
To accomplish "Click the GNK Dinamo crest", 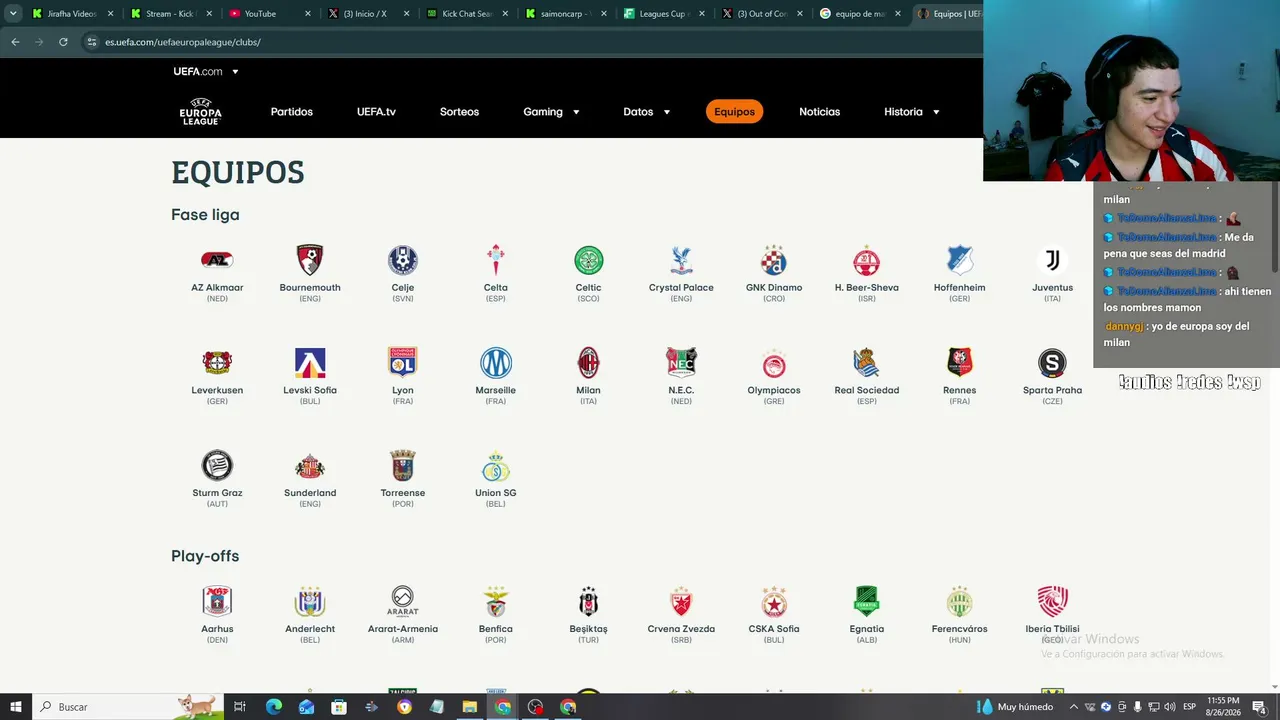I will [774, 261].
